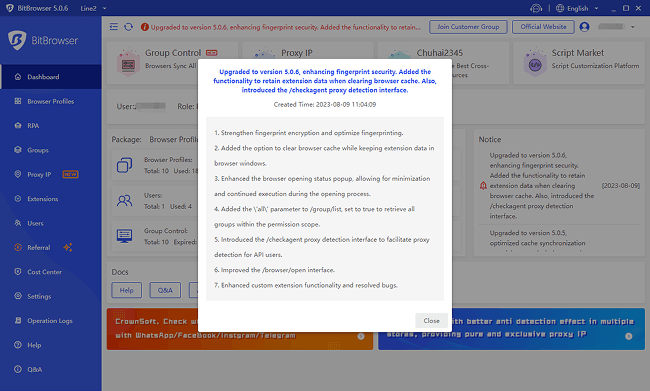The height and width of the screenshot is (391, 650).
Task: Collapse the sidebar with the hamburger icon
Action: [x=114, y=27]
